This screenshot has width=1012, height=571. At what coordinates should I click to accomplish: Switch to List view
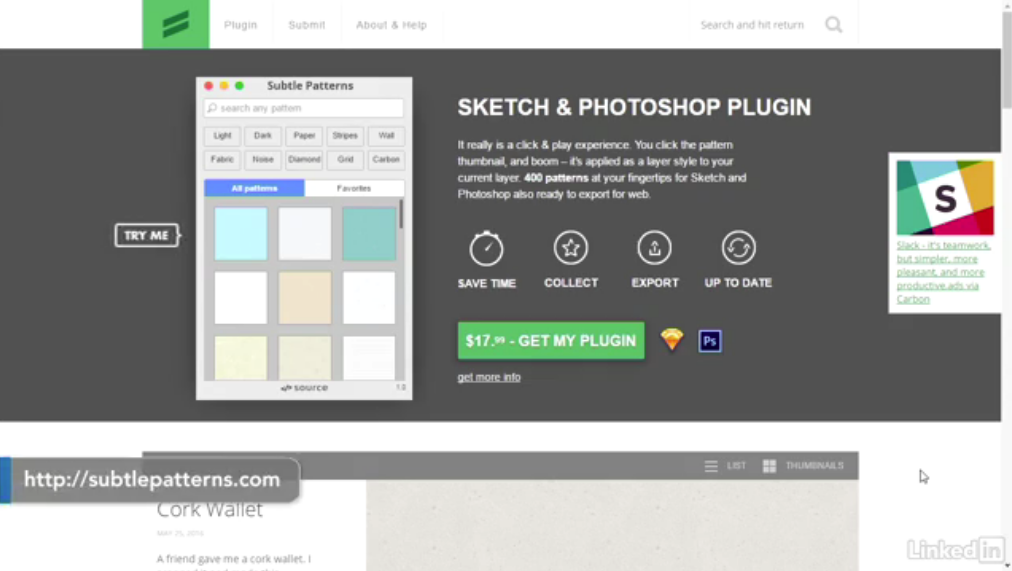(725, 466)
